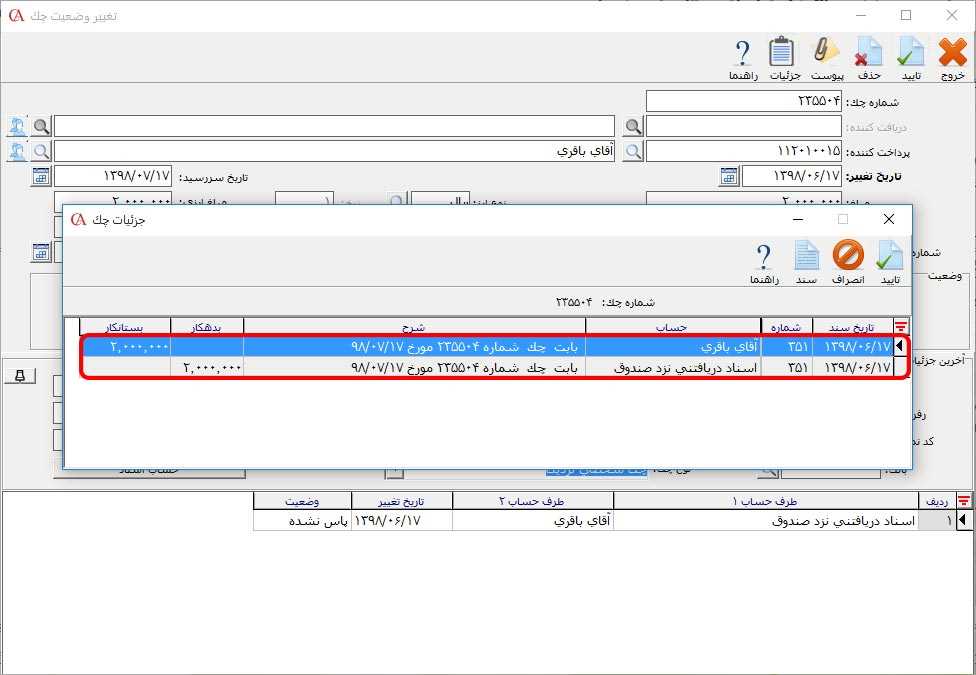Open the red filter icon beside ردیف column
Screen dimensions: 976x675
pos(964,501)
